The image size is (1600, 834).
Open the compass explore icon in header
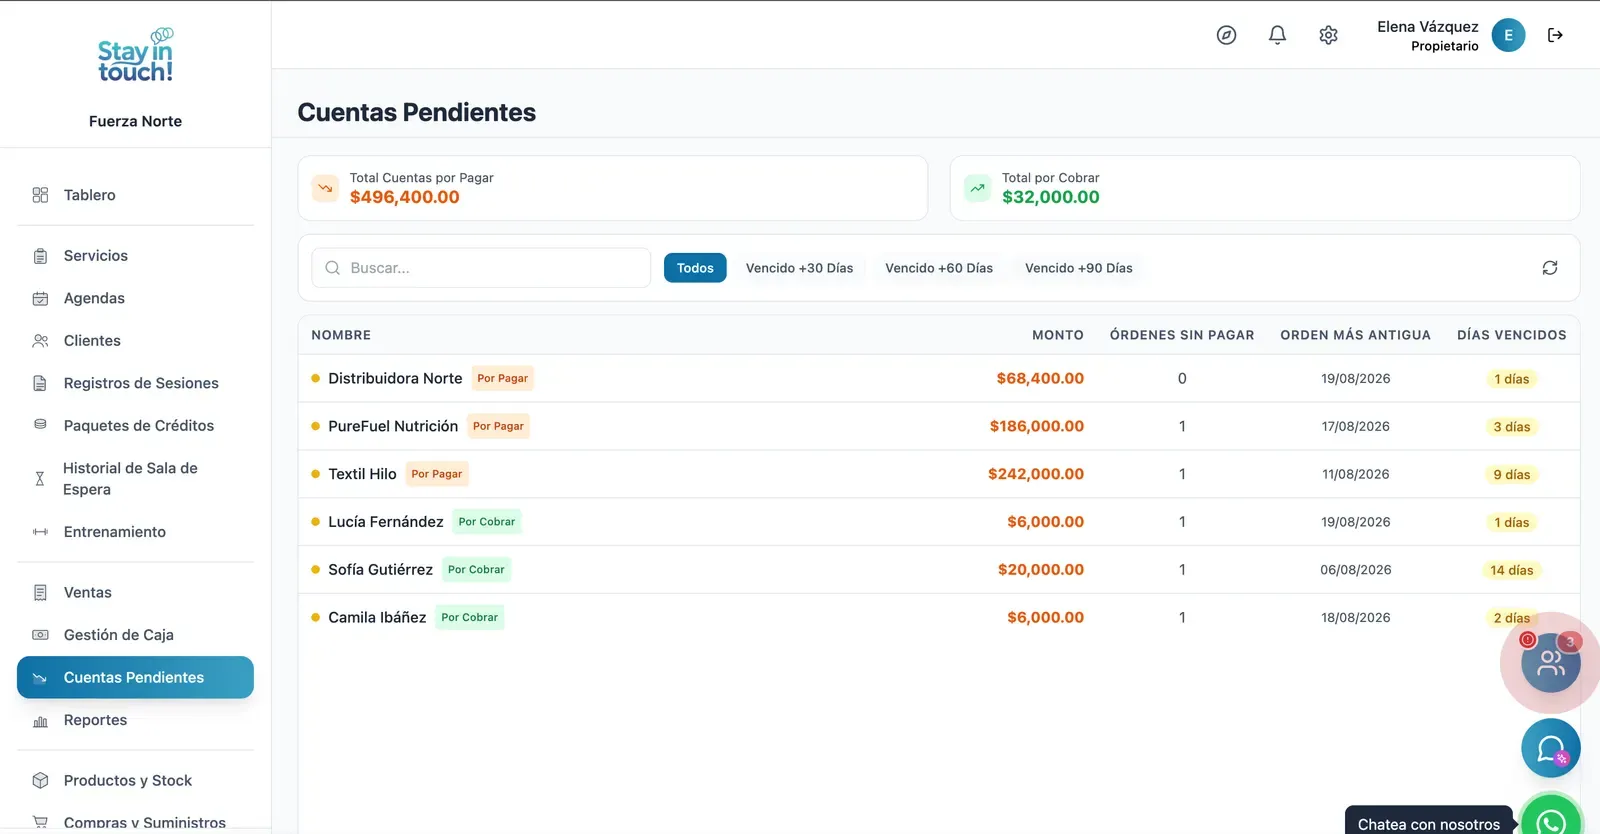click(1226, 35)
